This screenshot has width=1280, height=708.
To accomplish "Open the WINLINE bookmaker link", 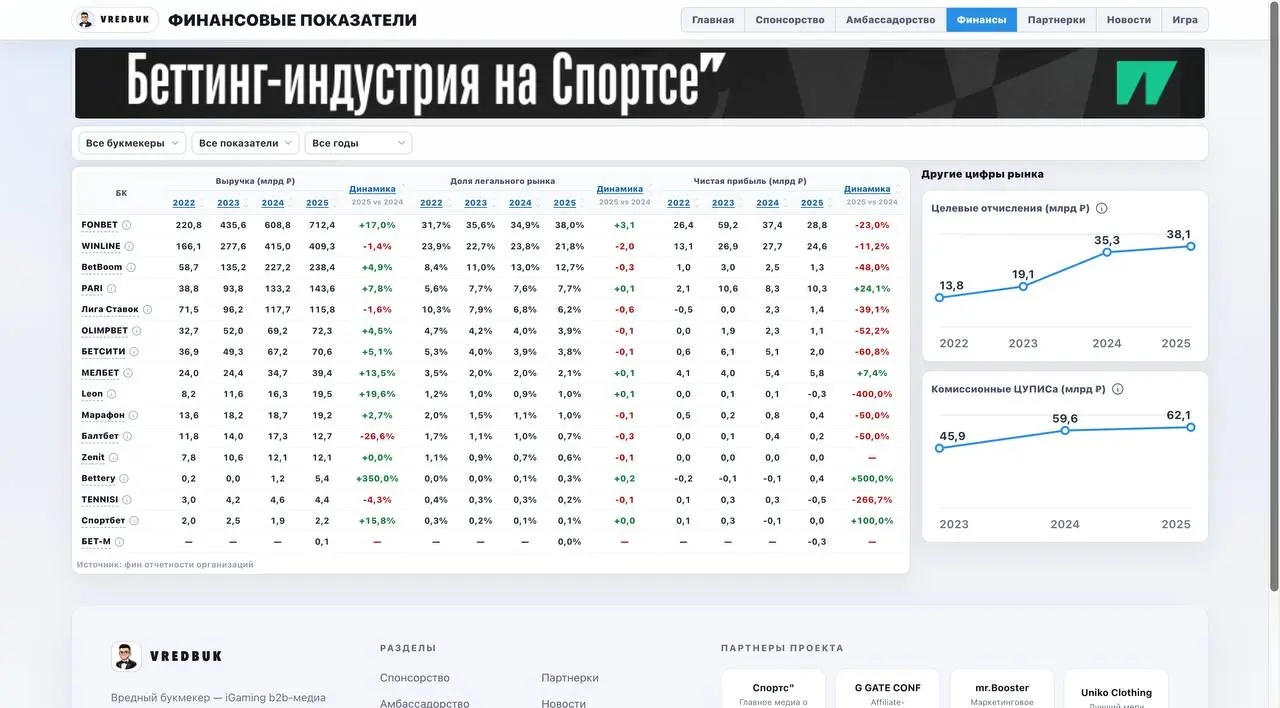I will click(101, 246).
